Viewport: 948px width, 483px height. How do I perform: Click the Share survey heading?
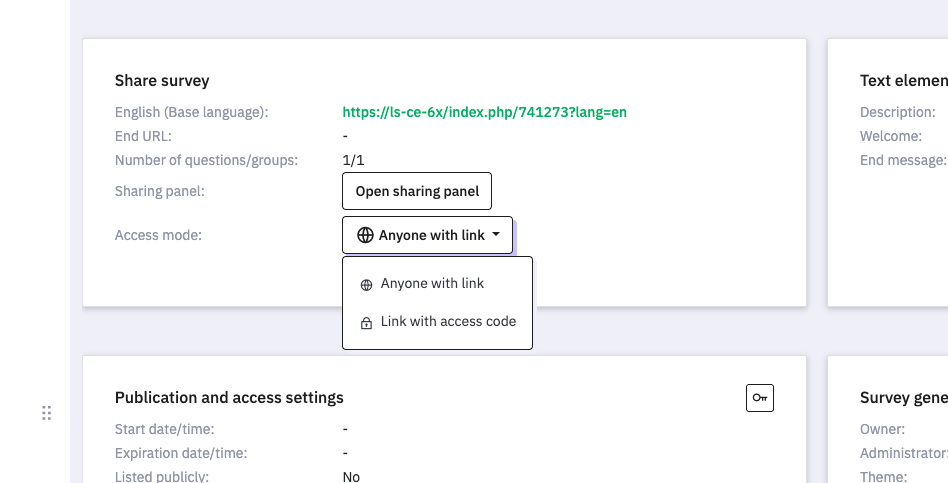click(x=162, y=81)
